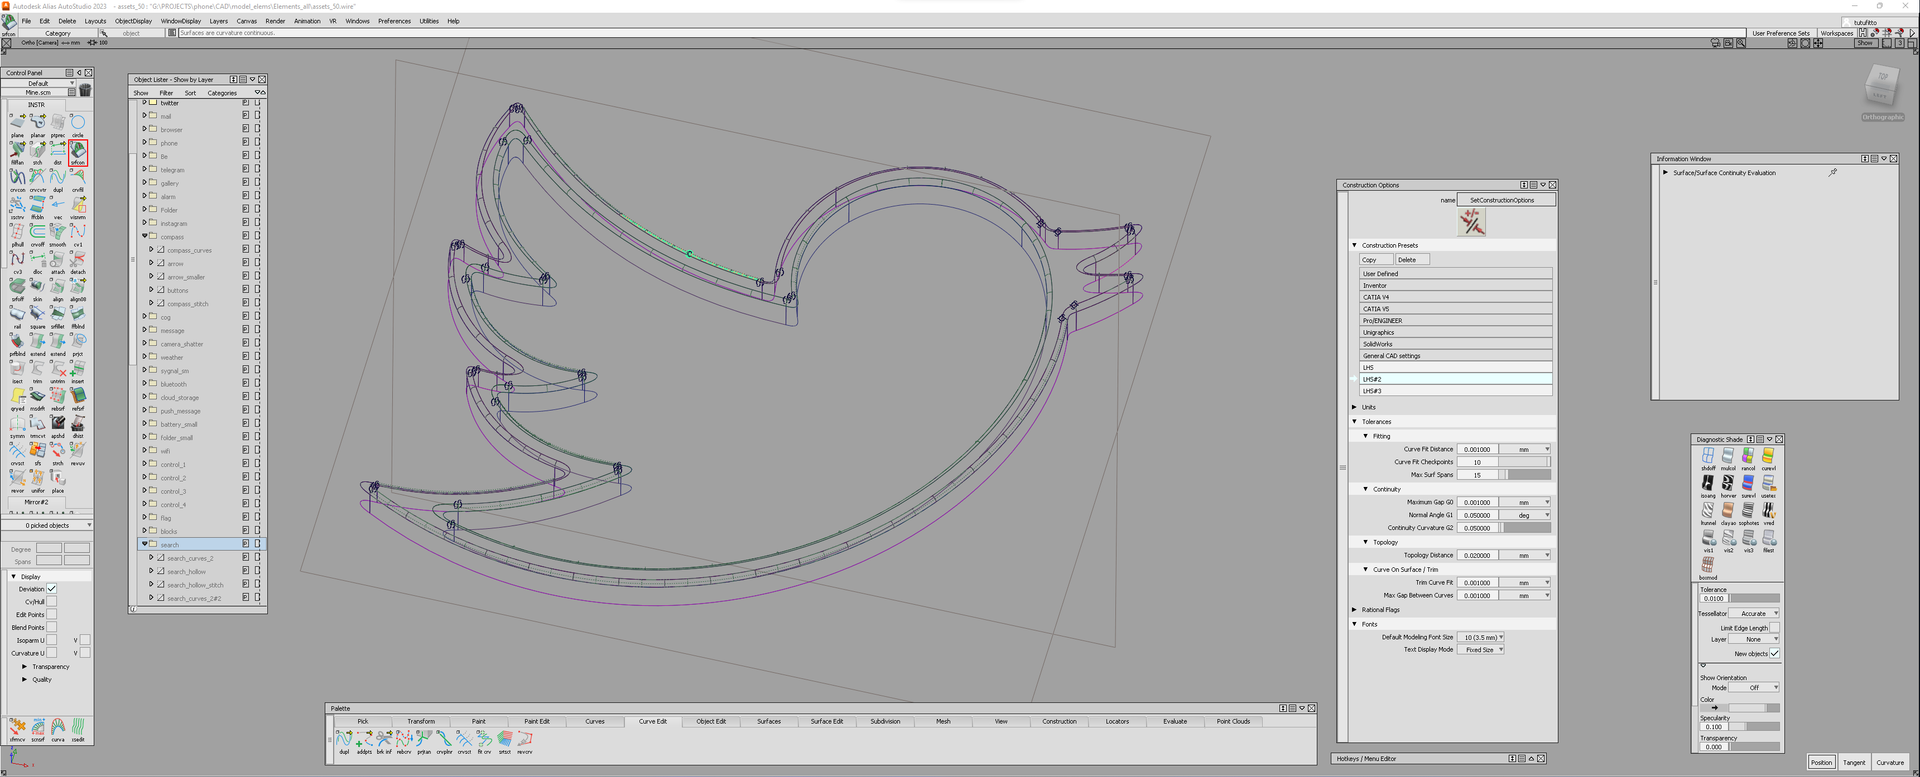Select the crvcon curve continuity tool
The height and width of the screenshot is (777, 1920).
pos(17,179)
